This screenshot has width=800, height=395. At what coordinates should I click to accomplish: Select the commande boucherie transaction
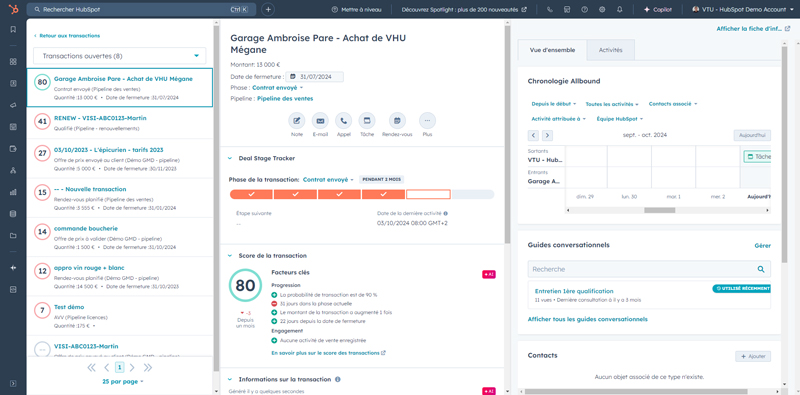click(x=119, y=237)
